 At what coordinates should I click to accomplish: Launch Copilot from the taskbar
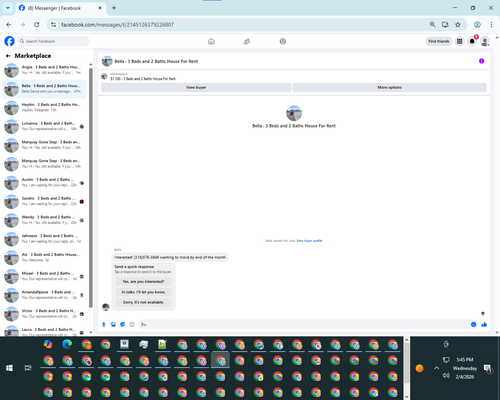coord(48,344)
